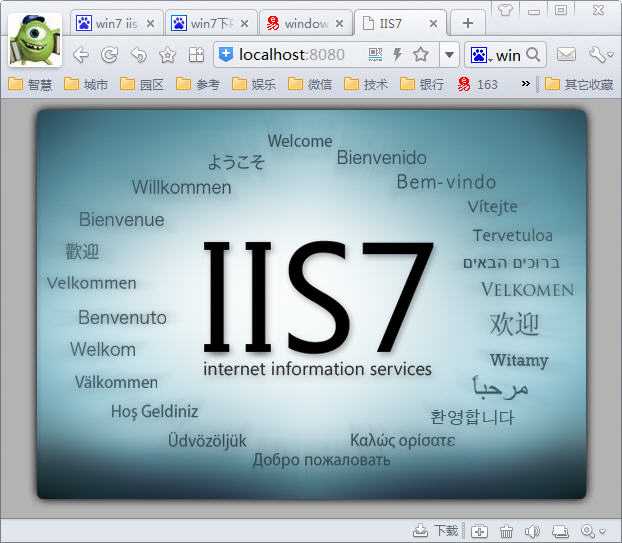Open the Baidu search engine selector
622x543 pixels.
tap(480, 55)
